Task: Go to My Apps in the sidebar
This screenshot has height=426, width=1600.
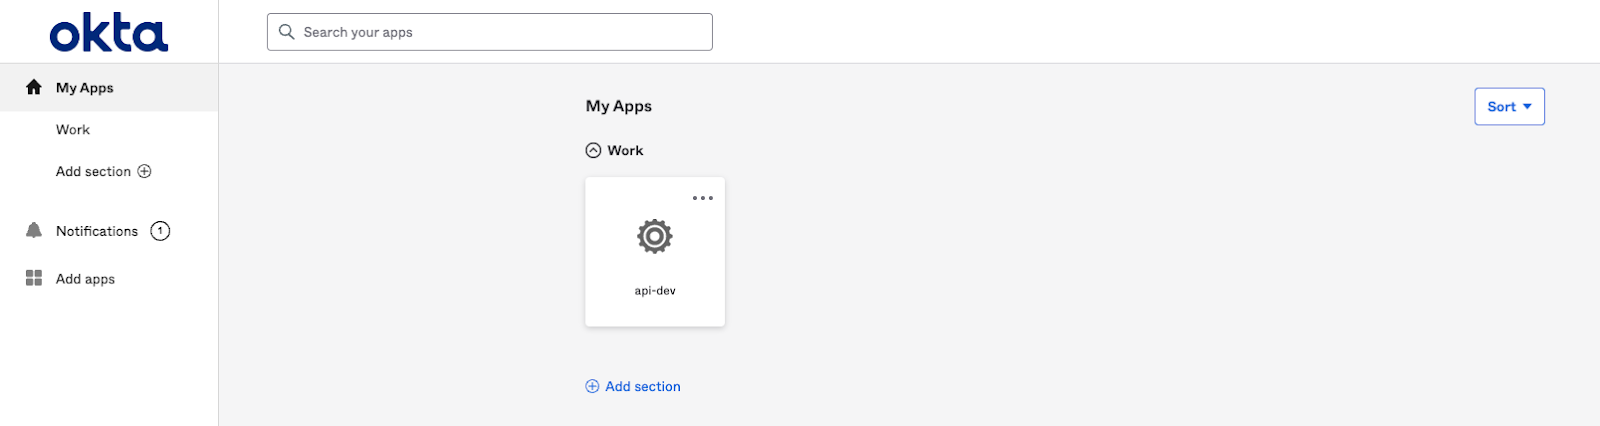Action: (x=85, y=88)
